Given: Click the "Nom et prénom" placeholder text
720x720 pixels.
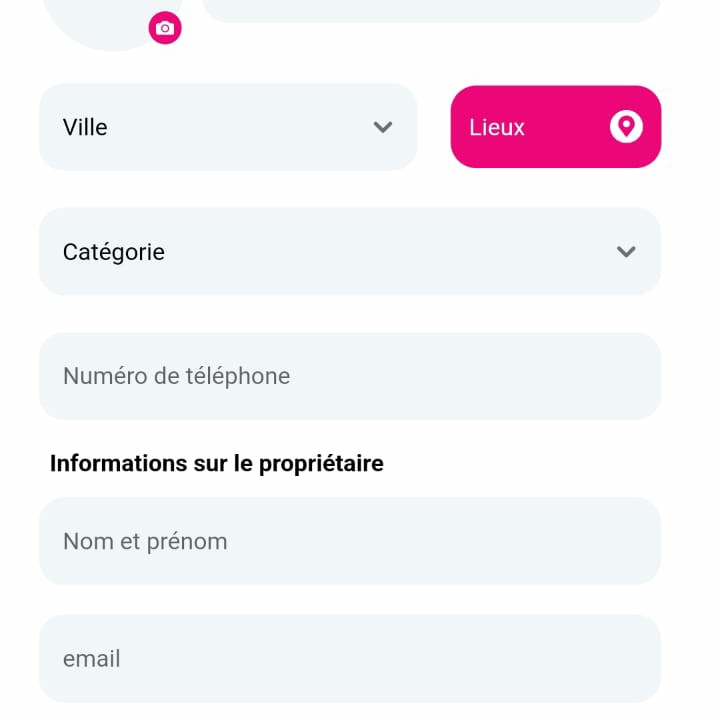Looking at the screenshot, I should click(145, 541).
